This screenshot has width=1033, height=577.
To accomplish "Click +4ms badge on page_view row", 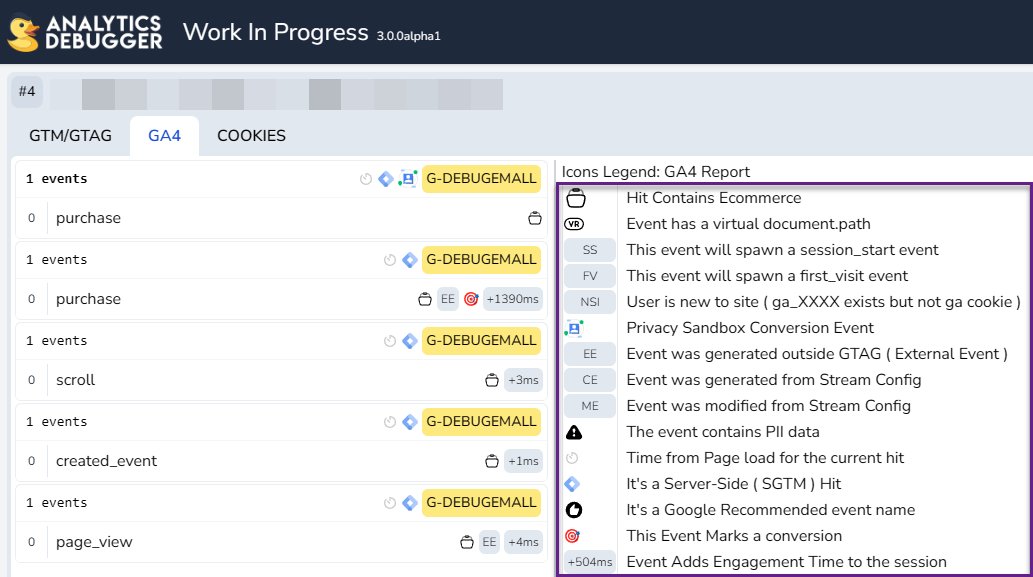I will (x=523, y=542).
